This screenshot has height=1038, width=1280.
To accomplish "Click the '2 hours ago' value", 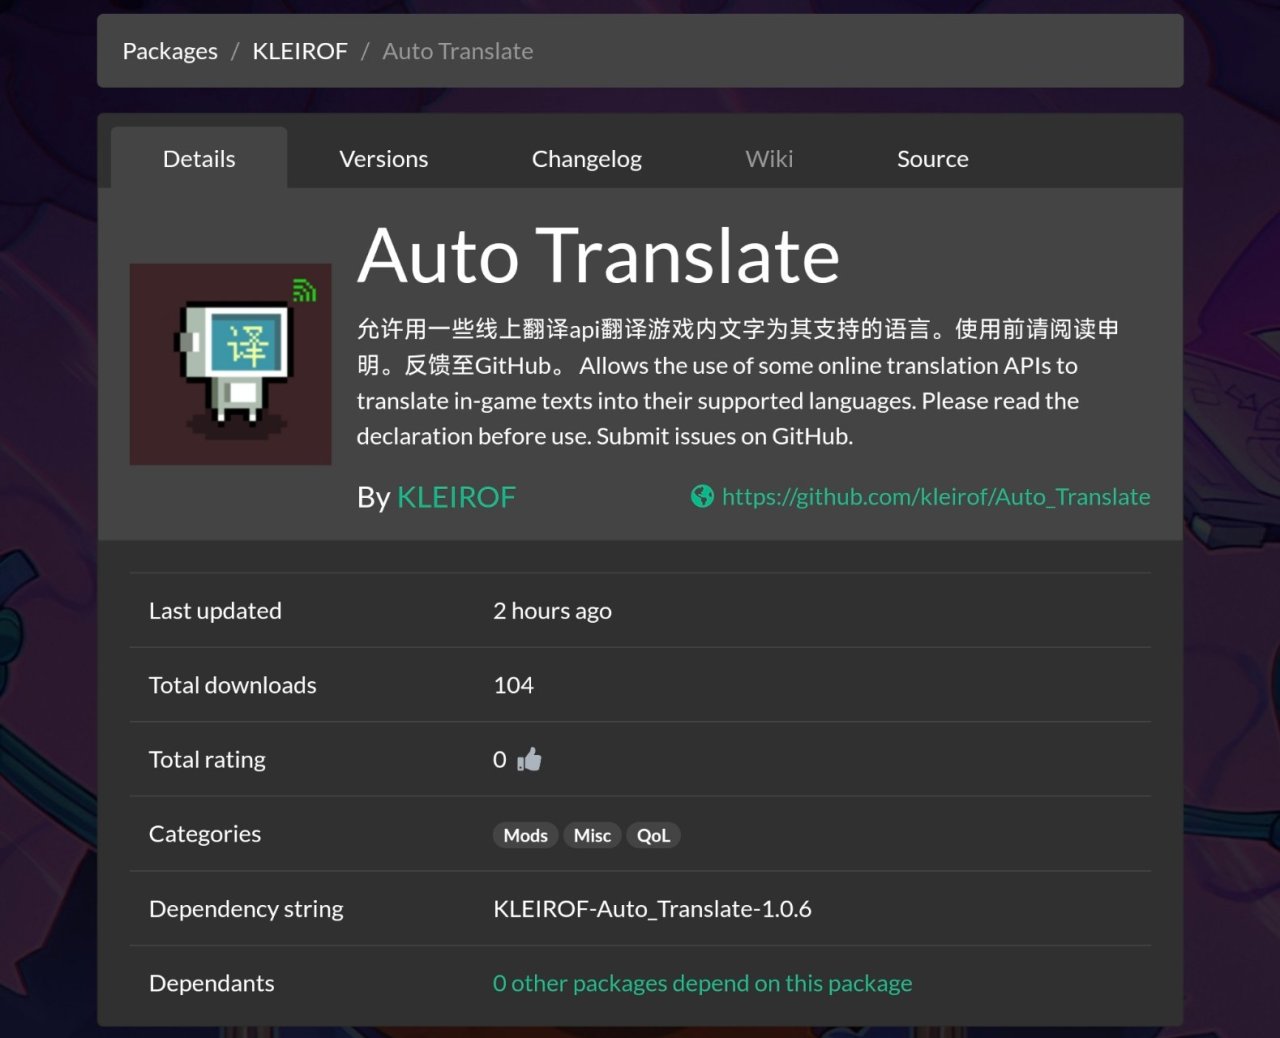I will pyautogui.click(x=552, y=611).
